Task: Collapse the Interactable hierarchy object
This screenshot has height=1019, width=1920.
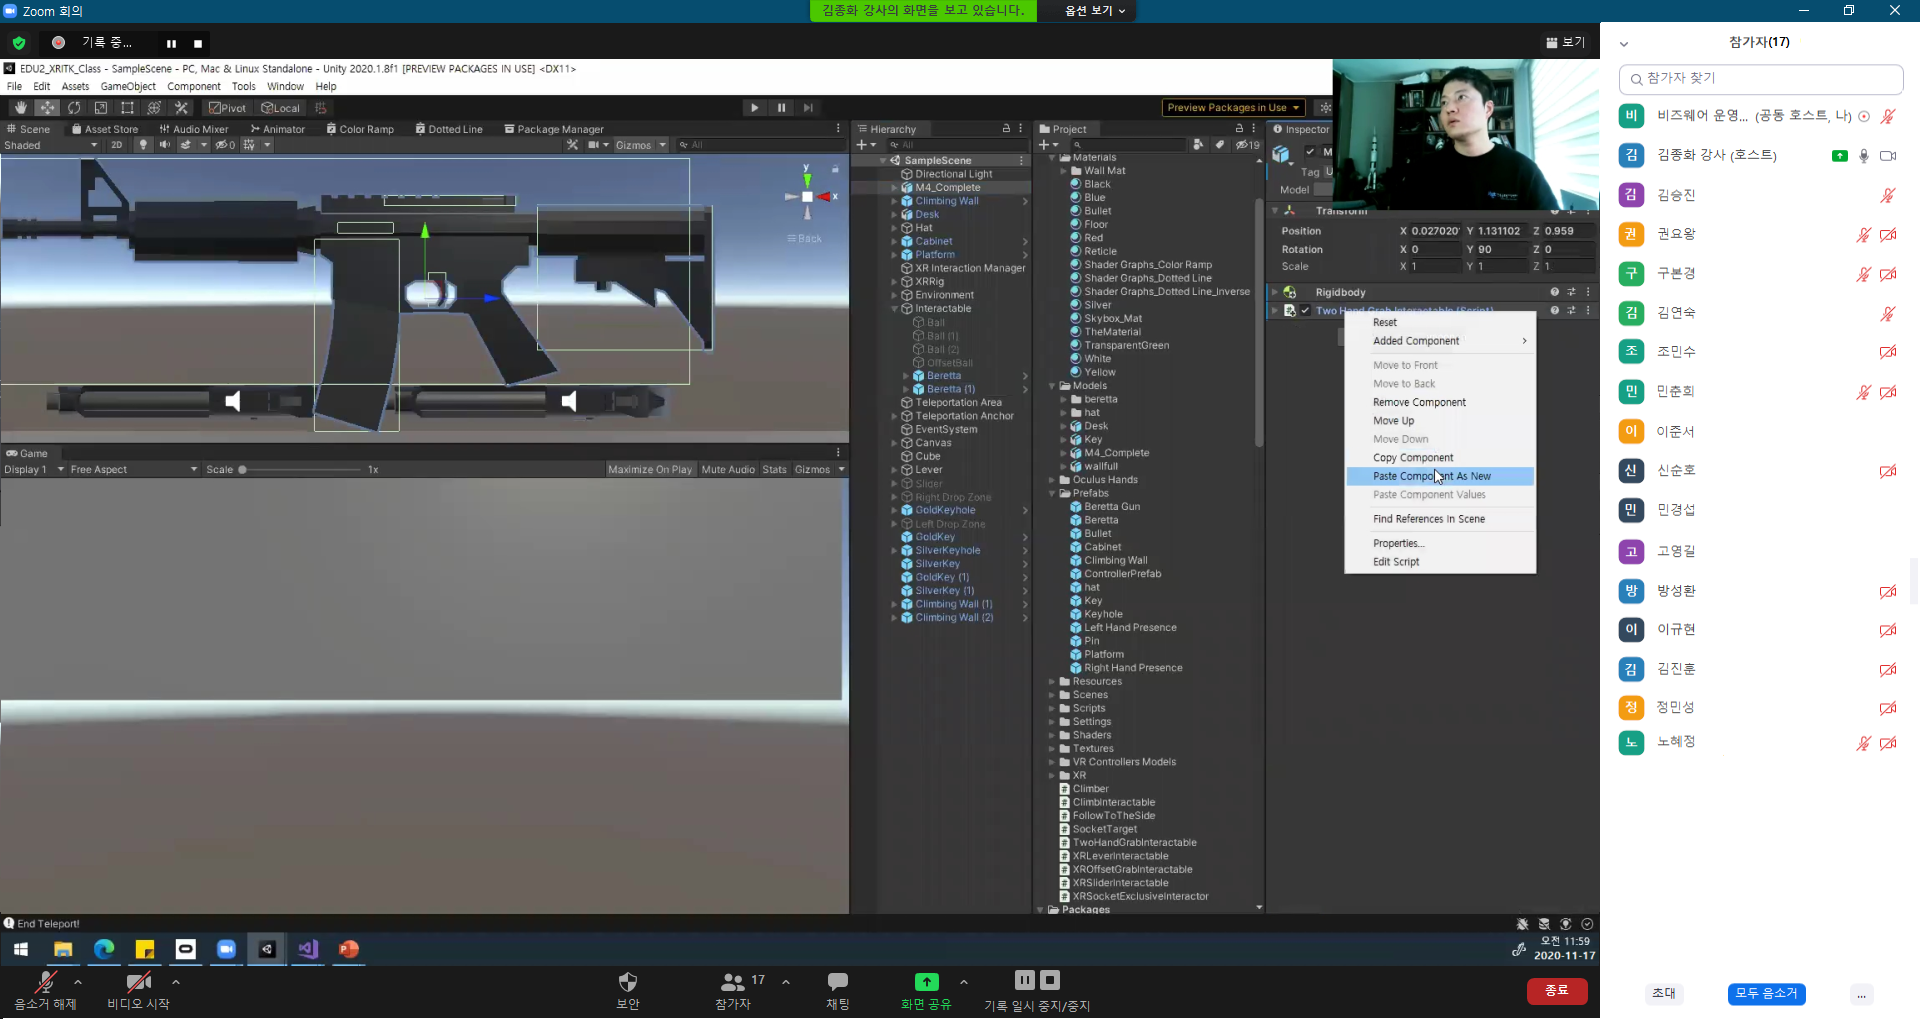Action: (894, 309)
